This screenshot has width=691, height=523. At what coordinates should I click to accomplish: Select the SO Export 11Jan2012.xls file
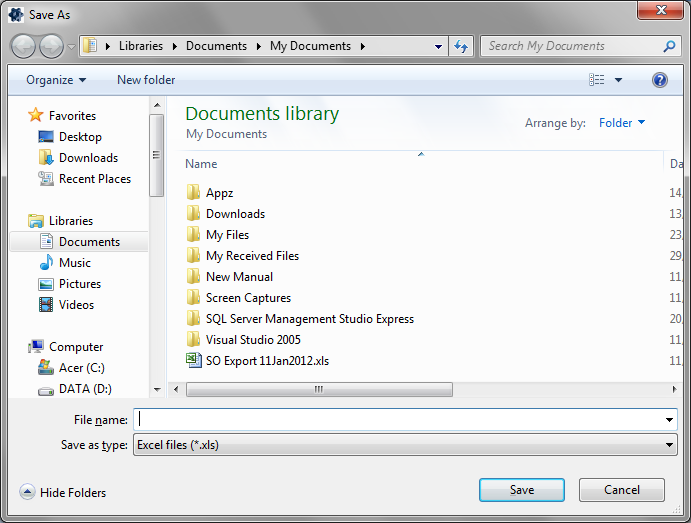[x=266, y=361]
